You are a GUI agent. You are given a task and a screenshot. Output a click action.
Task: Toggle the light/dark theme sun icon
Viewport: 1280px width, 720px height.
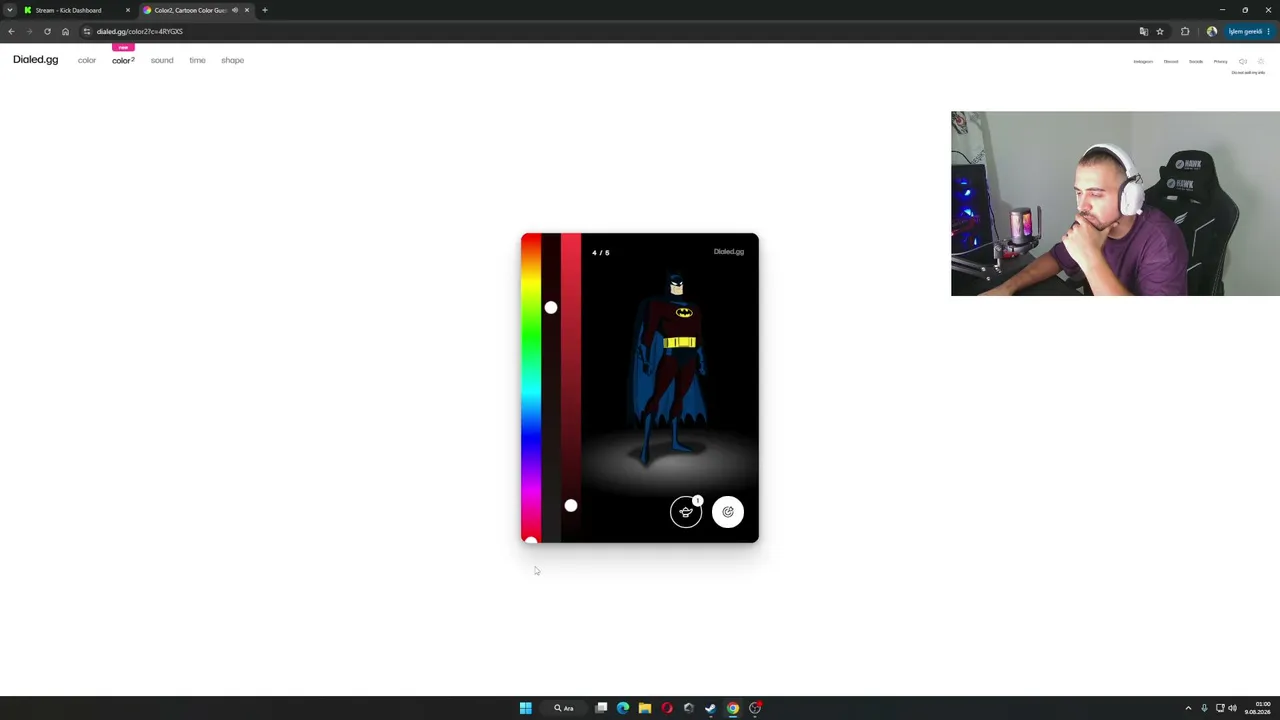1260,61
